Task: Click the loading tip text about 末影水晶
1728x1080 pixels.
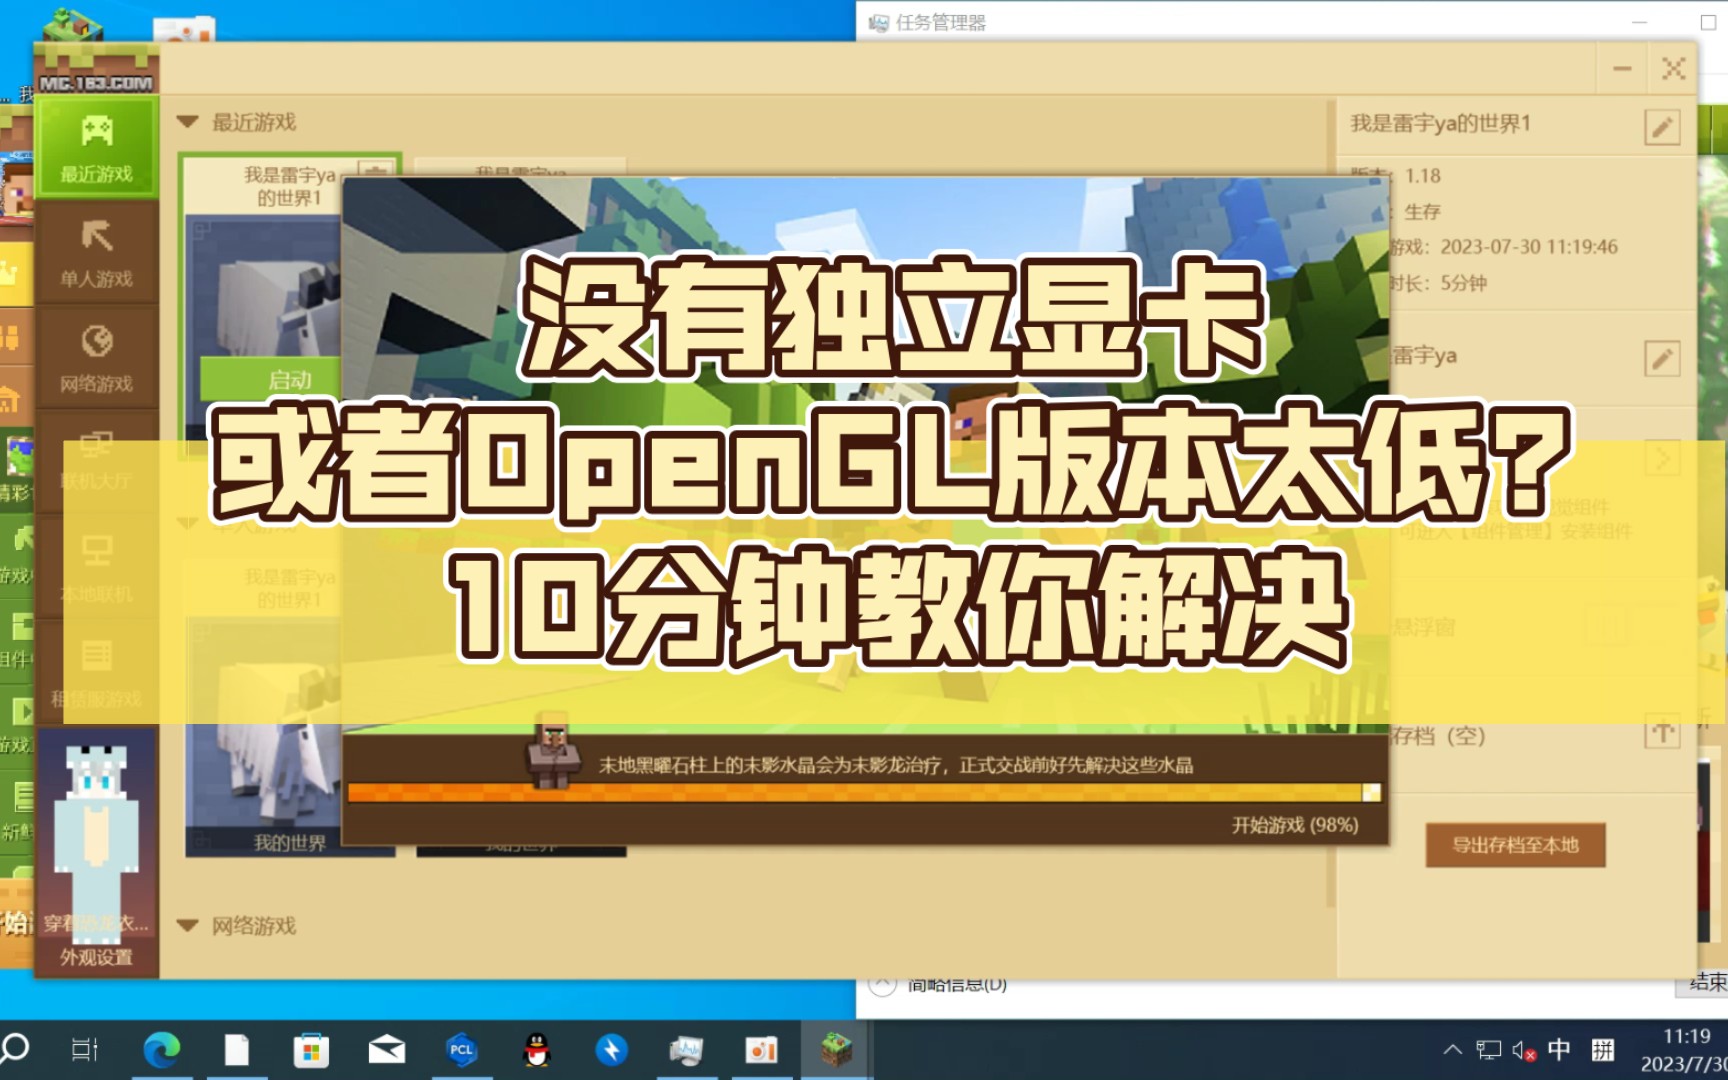Action: tap(896, 765)
